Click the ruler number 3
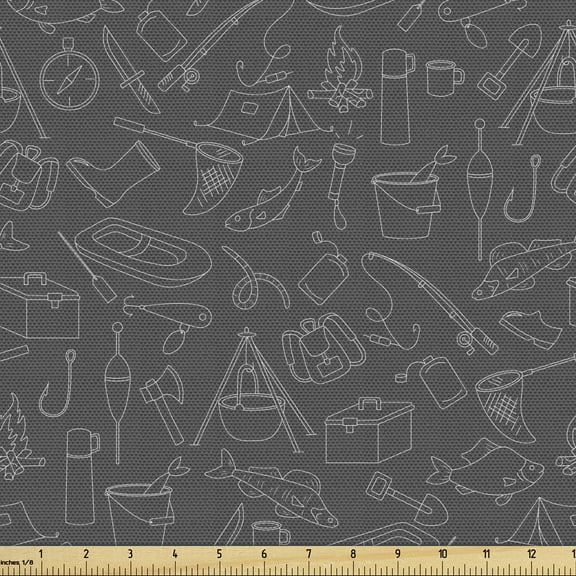This screenshot has width=576, height=576. click(130, 554)
